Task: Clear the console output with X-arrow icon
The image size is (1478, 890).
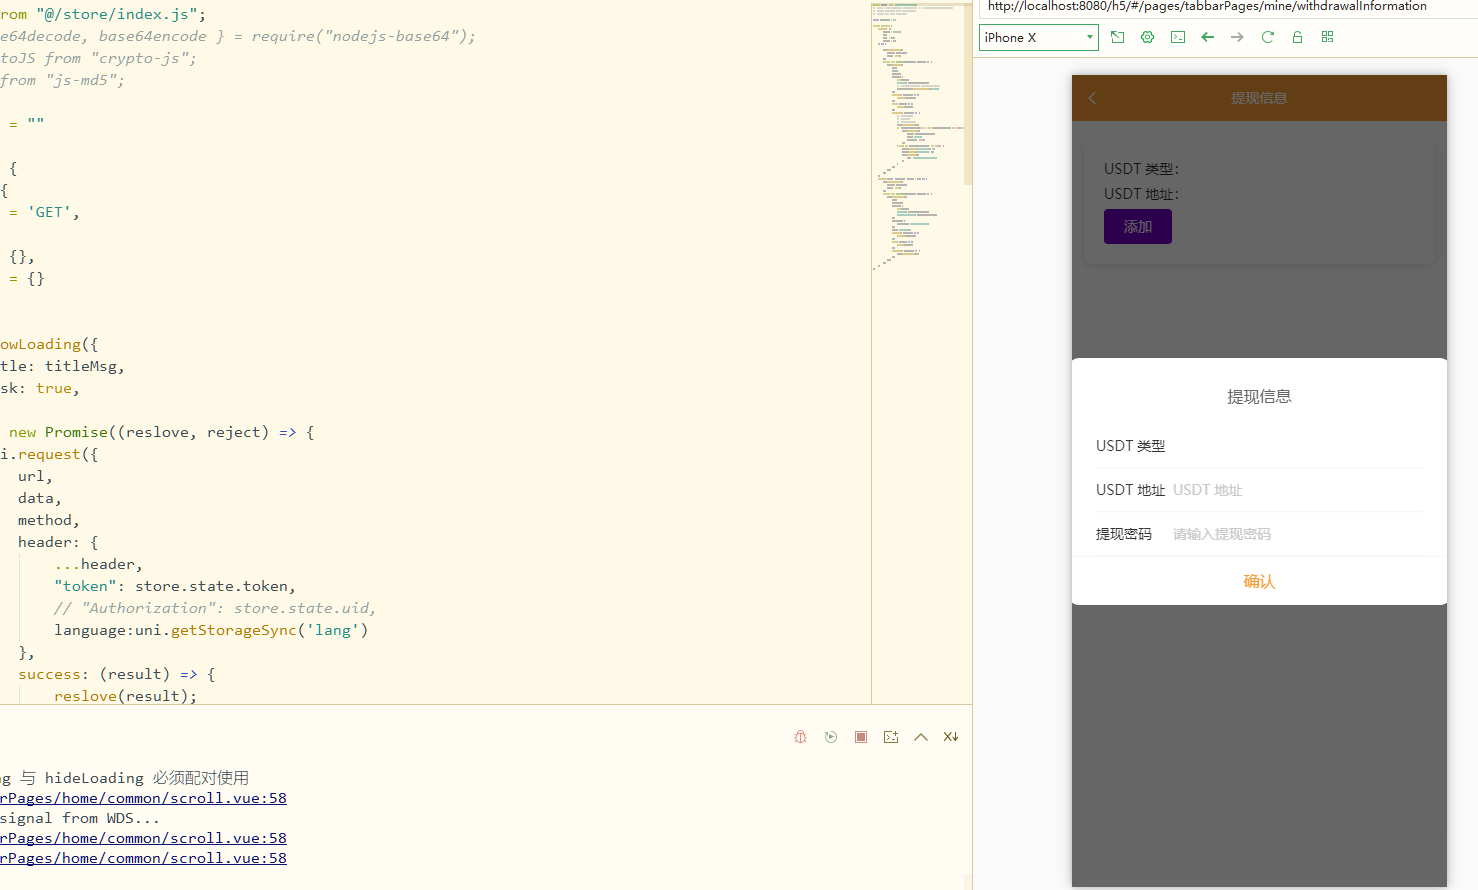Action: pos(951,737)
